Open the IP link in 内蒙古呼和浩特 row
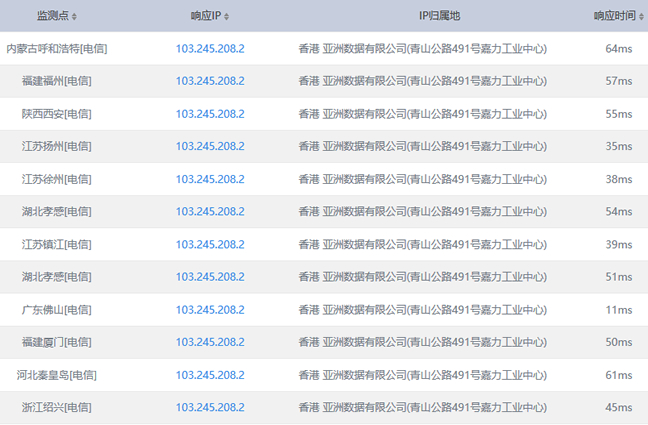The height and width of the screenshot is (425, 648). pos(210,48)
